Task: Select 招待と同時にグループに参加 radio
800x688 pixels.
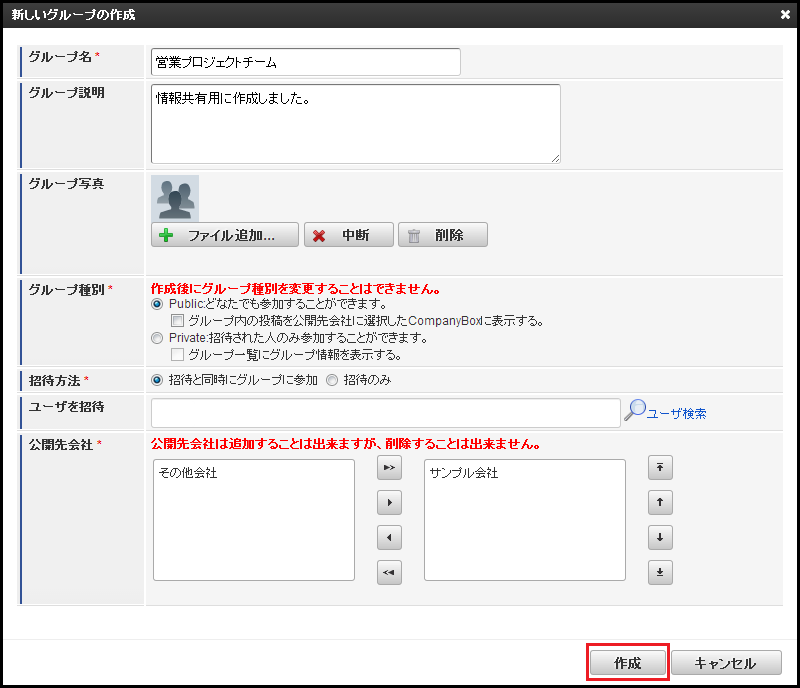Action: [x=157, y=380]
